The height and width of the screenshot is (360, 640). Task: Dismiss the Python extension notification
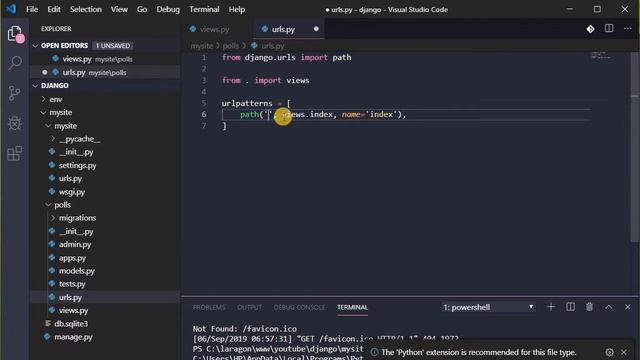point(624,352)
